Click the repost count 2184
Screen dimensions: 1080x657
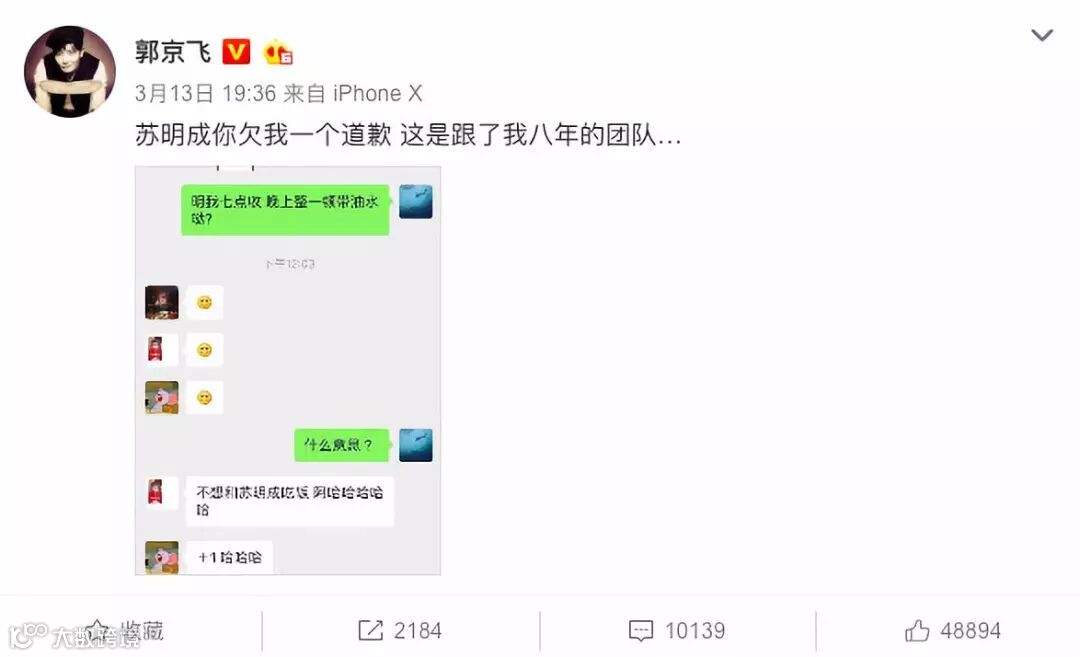coord(417,631)
